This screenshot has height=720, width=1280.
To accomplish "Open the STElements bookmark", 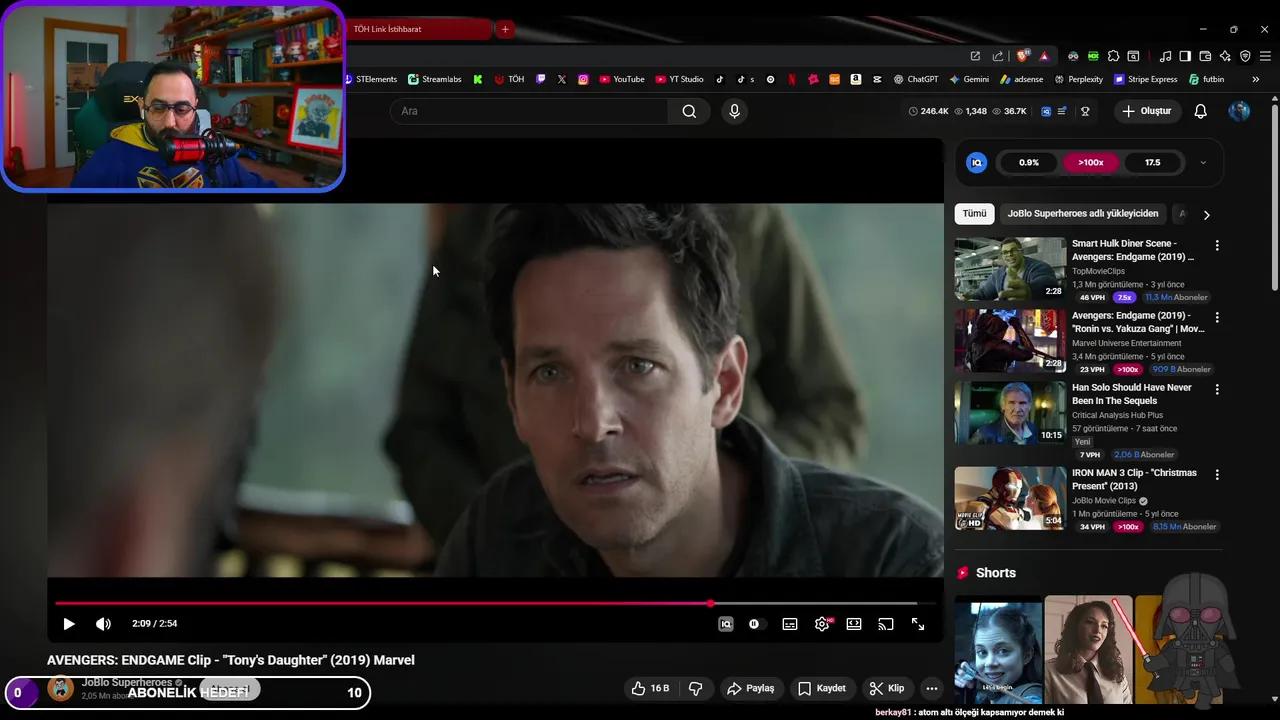I will (x=370, y=79).
